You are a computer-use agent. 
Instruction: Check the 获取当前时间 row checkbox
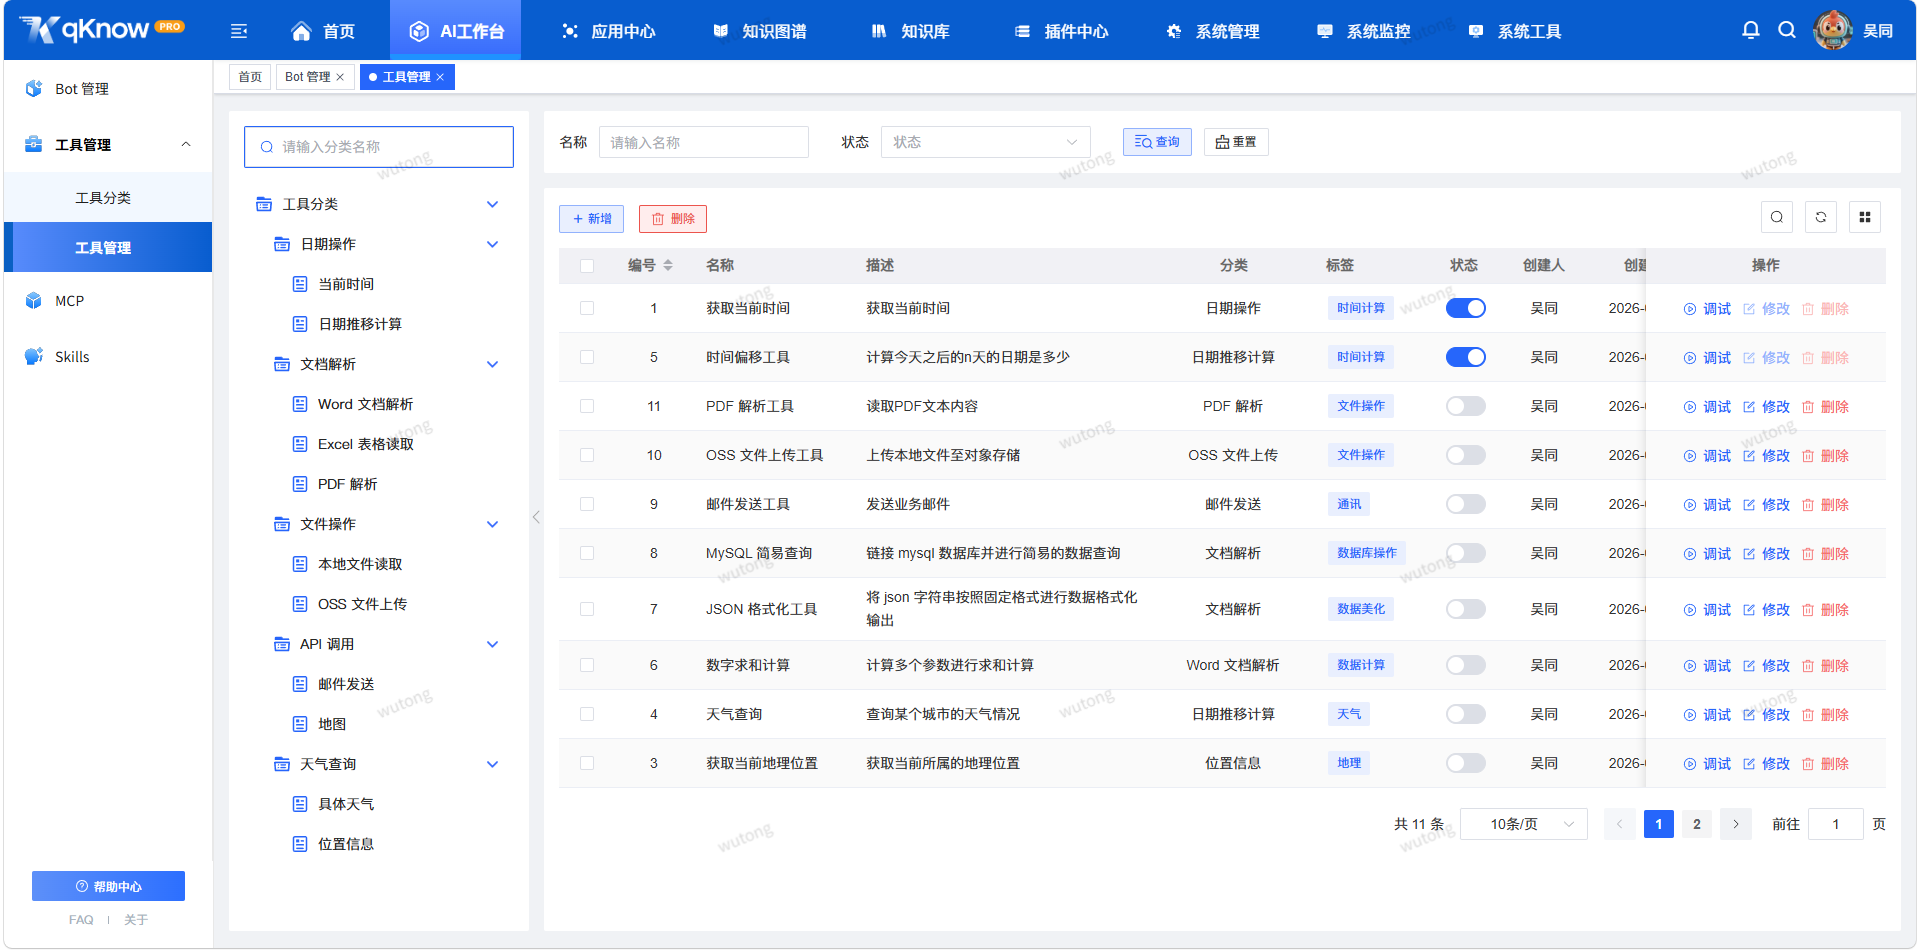pyautogui.click(x=587, y=308)
